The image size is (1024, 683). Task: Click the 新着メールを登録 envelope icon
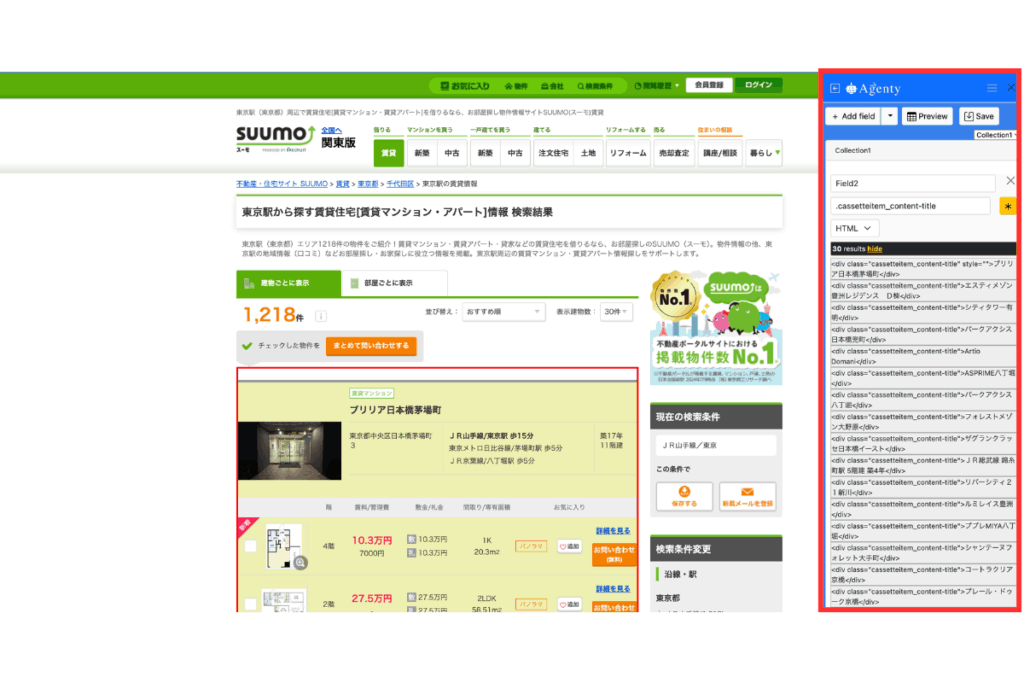[x=747, y=496]
